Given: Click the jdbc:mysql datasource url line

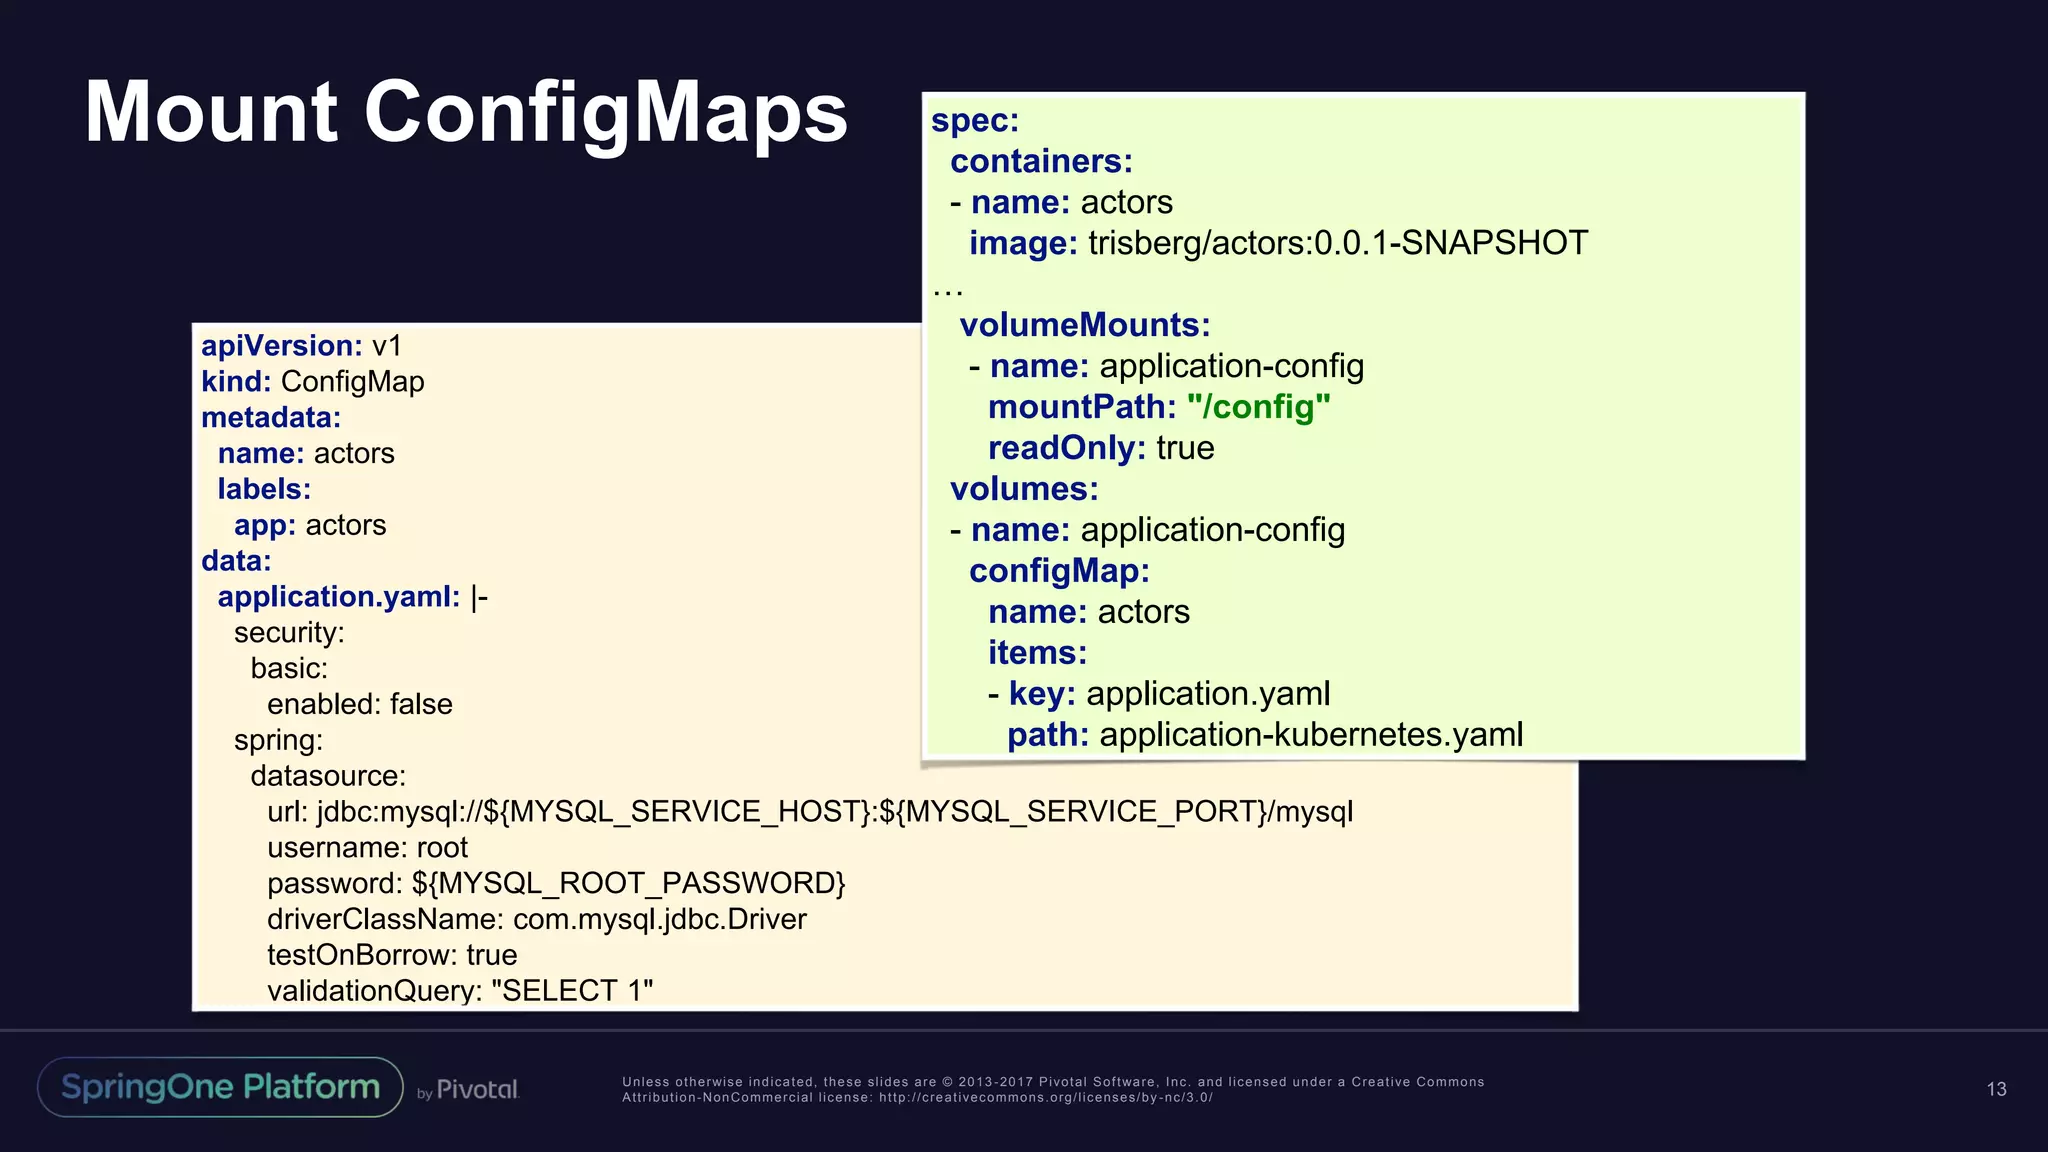Looking at the screenshot, I should (810, 811).
